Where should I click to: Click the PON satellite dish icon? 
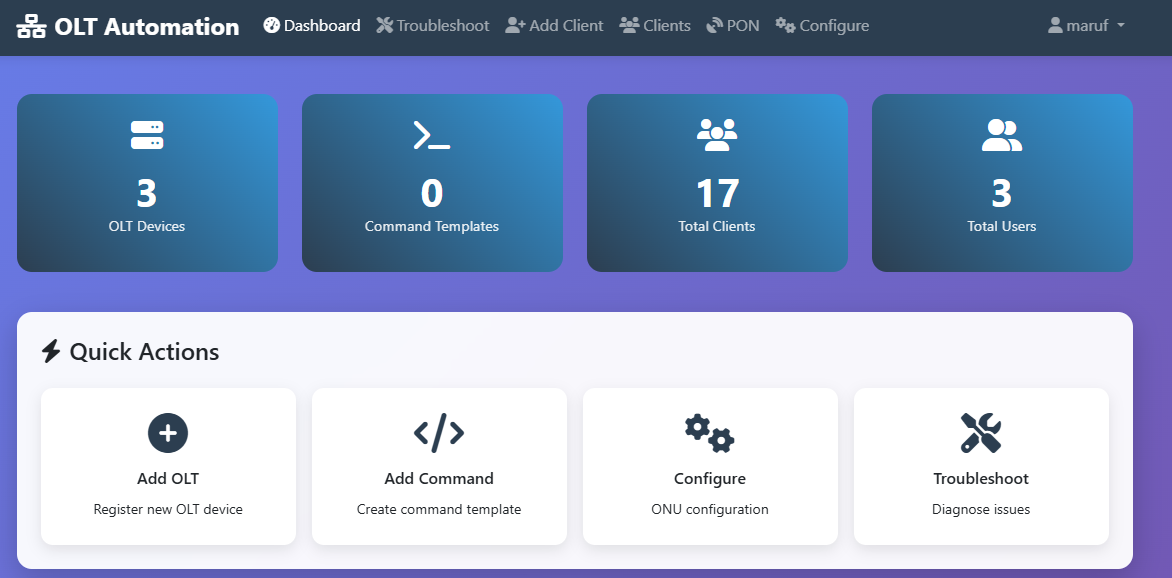(714, 25)
